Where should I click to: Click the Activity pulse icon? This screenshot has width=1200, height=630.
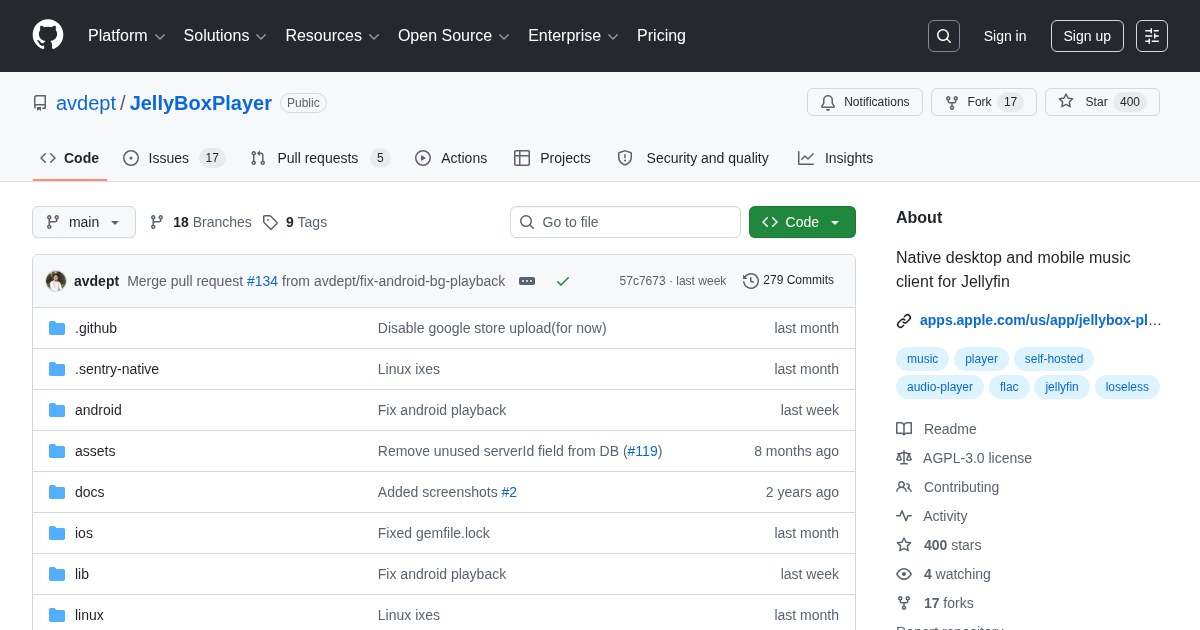coord(904,516)
